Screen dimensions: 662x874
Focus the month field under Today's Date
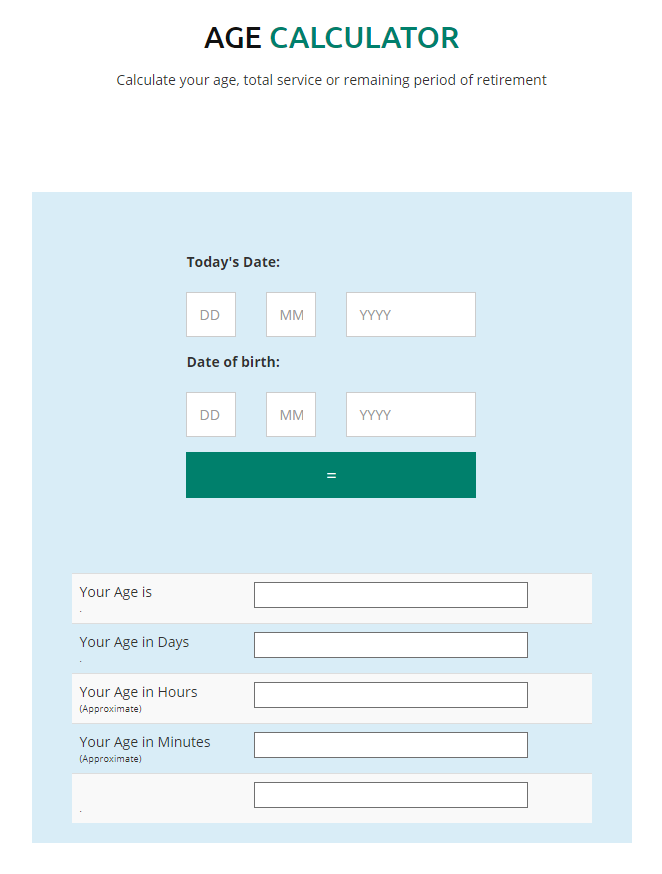(291, 315)
